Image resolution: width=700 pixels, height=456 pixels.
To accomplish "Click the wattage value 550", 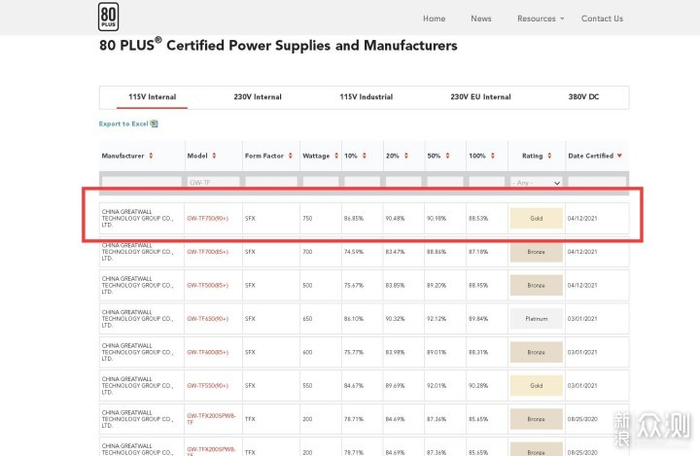I will click(x=307, y=385).
